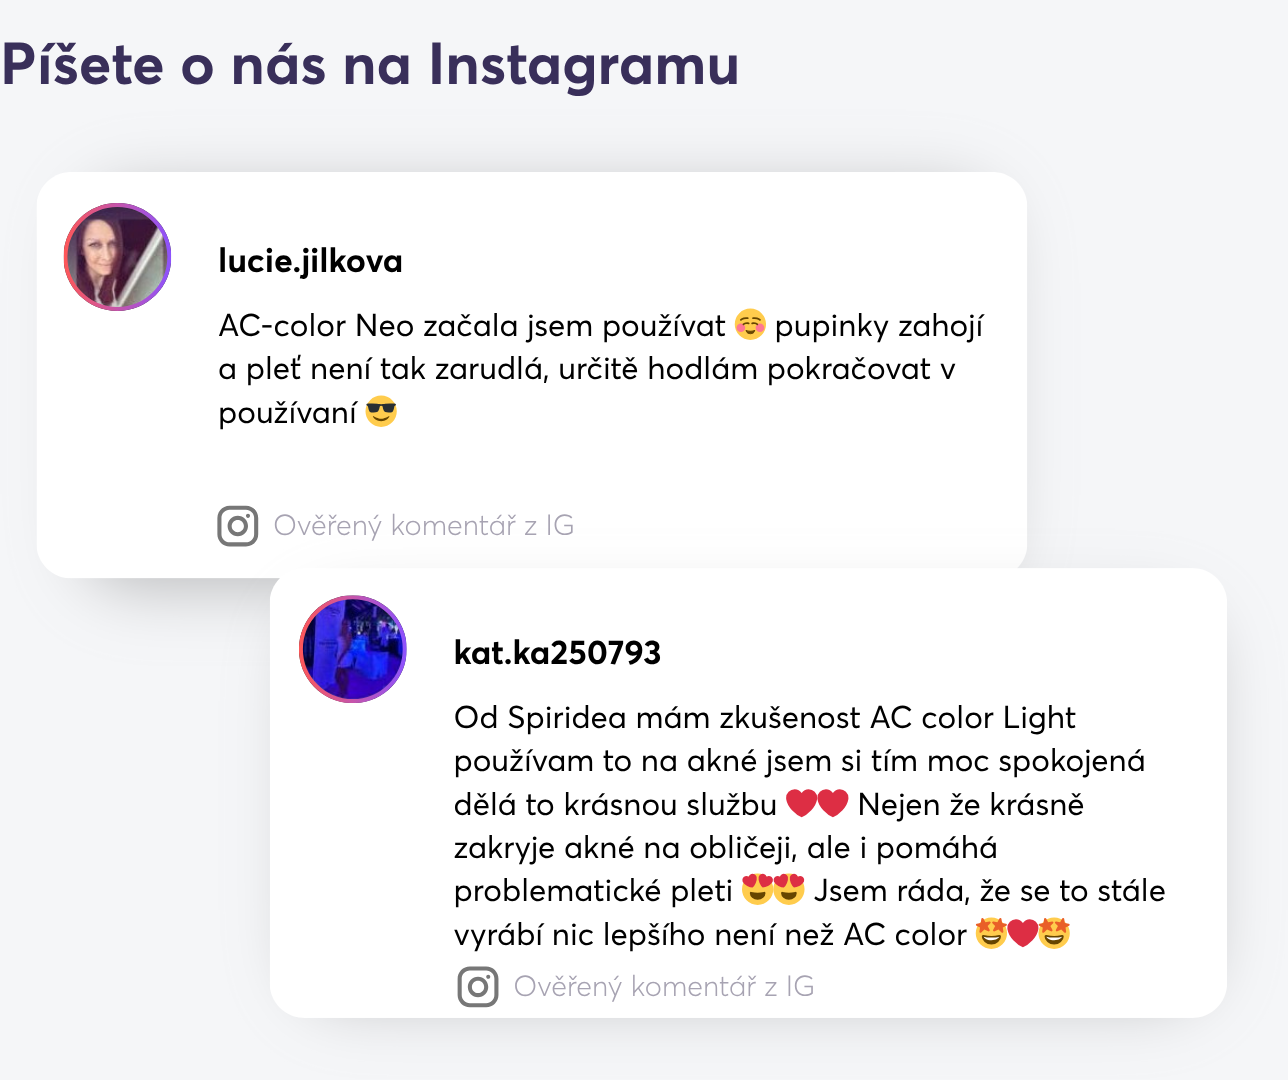Click the double red hearts after 'službu'
Screen dimensions: 1288x1080
pos(817,804)
